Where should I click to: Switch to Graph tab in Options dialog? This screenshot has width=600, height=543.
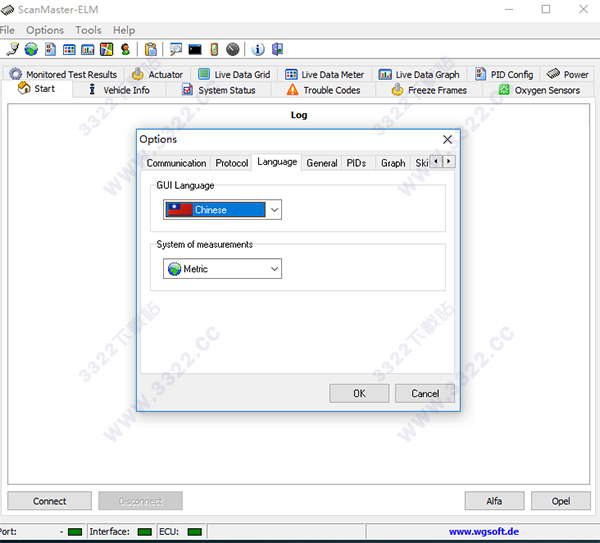pyautogui.click(x=393, y=163)
